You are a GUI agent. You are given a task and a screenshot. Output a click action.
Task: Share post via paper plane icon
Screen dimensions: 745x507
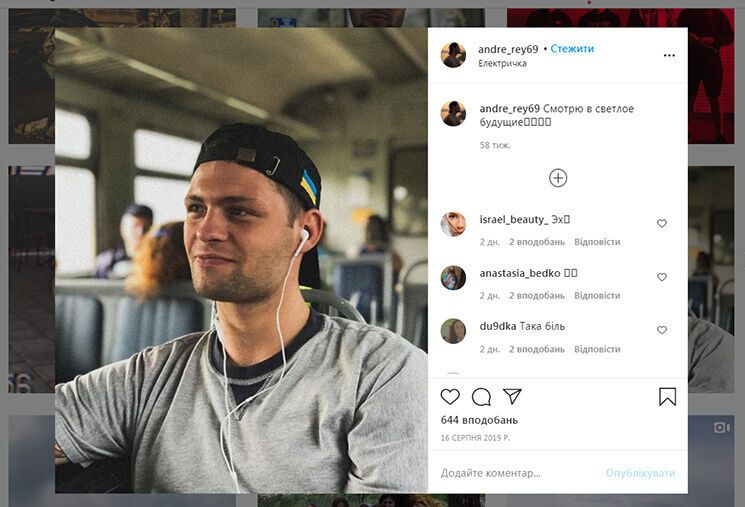pos(512,397)
